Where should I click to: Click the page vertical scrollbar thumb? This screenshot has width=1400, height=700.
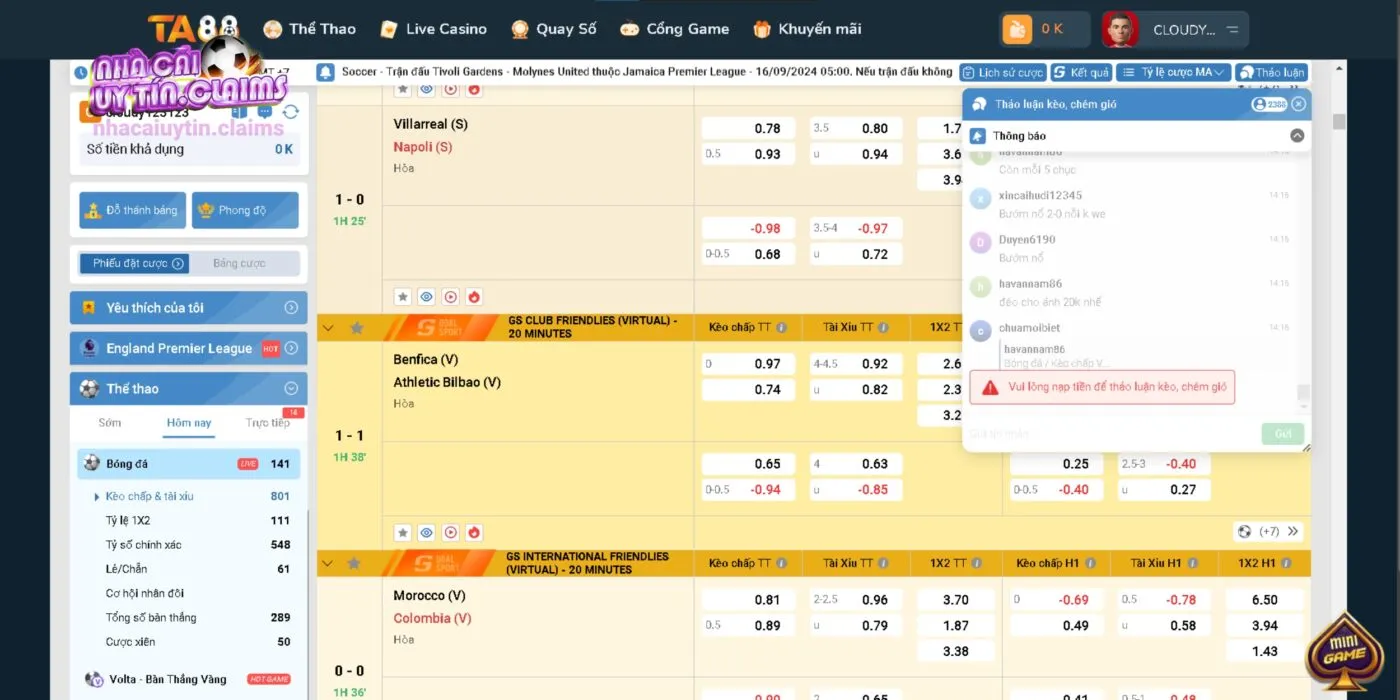[1339, 122]
